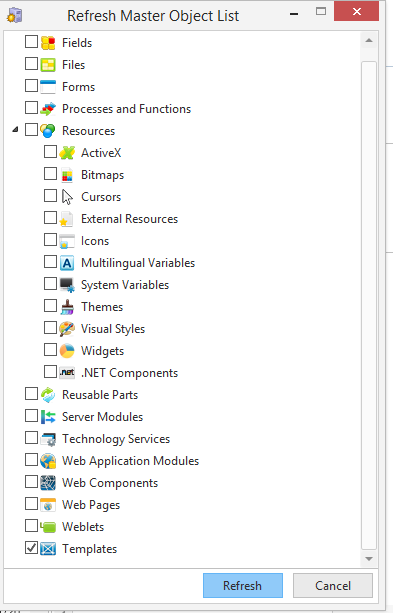Image resolution: width=393 pixels, height=613 pixels.
Task: Tick the .NET Components checkbox
Action: (50, 371)
